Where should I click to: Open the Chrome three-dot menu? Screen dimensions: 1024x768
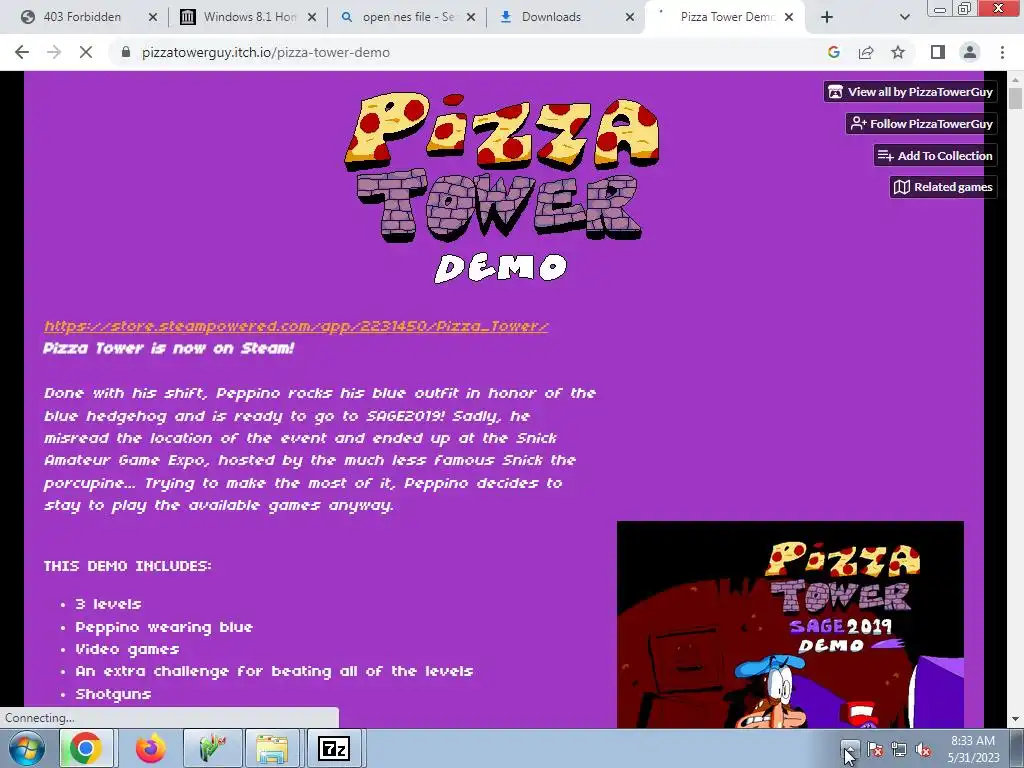pos(1002,52)
